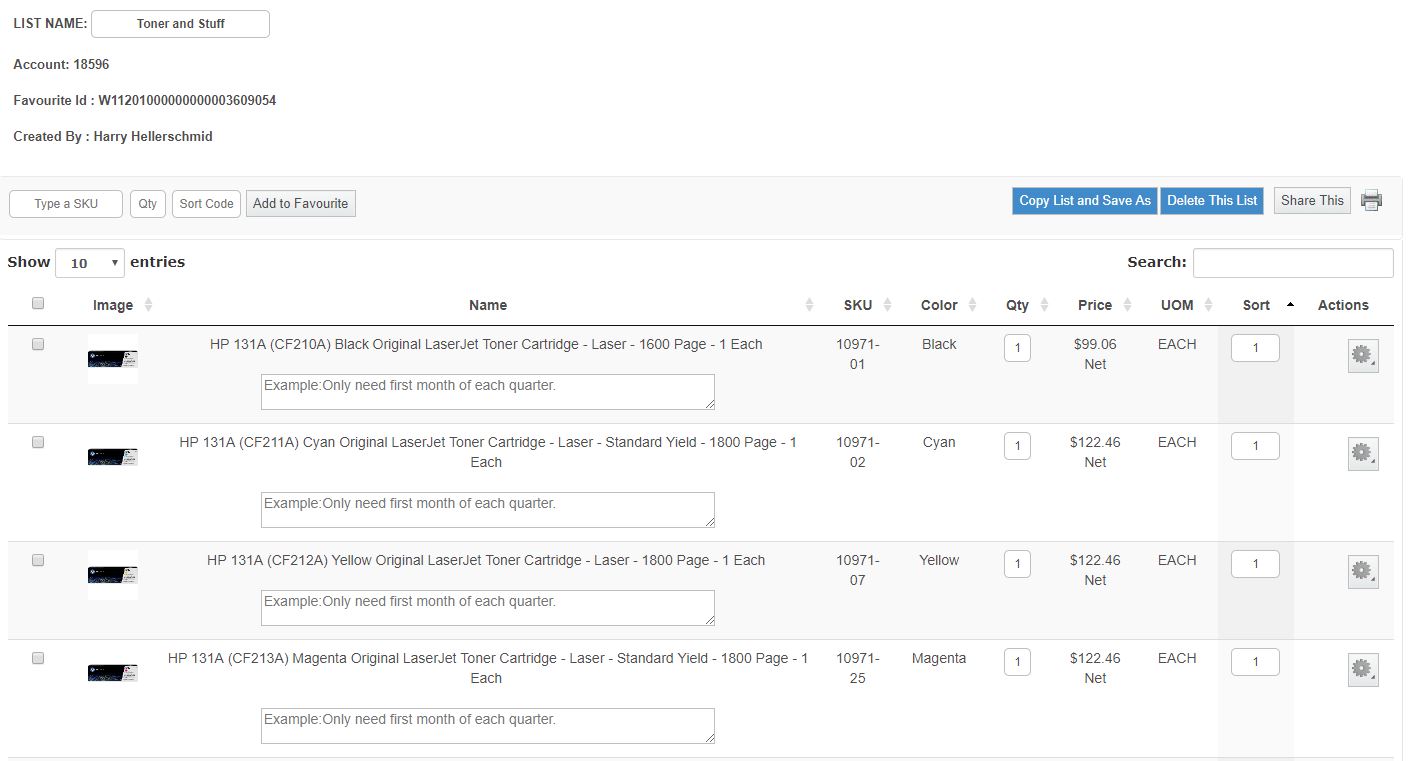1409x761 pixels.
Task: Sort table by Color column arrows
Action: tap(972, 305)
